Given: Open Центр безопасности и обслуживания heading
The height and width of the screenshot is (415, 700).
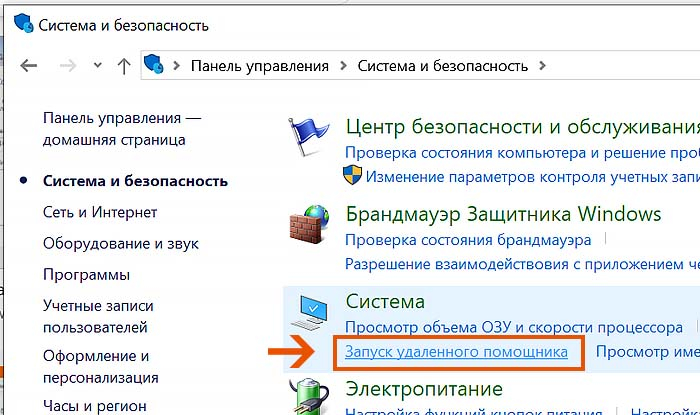Looking at the screenshot, I should click(x=523, y=127).
